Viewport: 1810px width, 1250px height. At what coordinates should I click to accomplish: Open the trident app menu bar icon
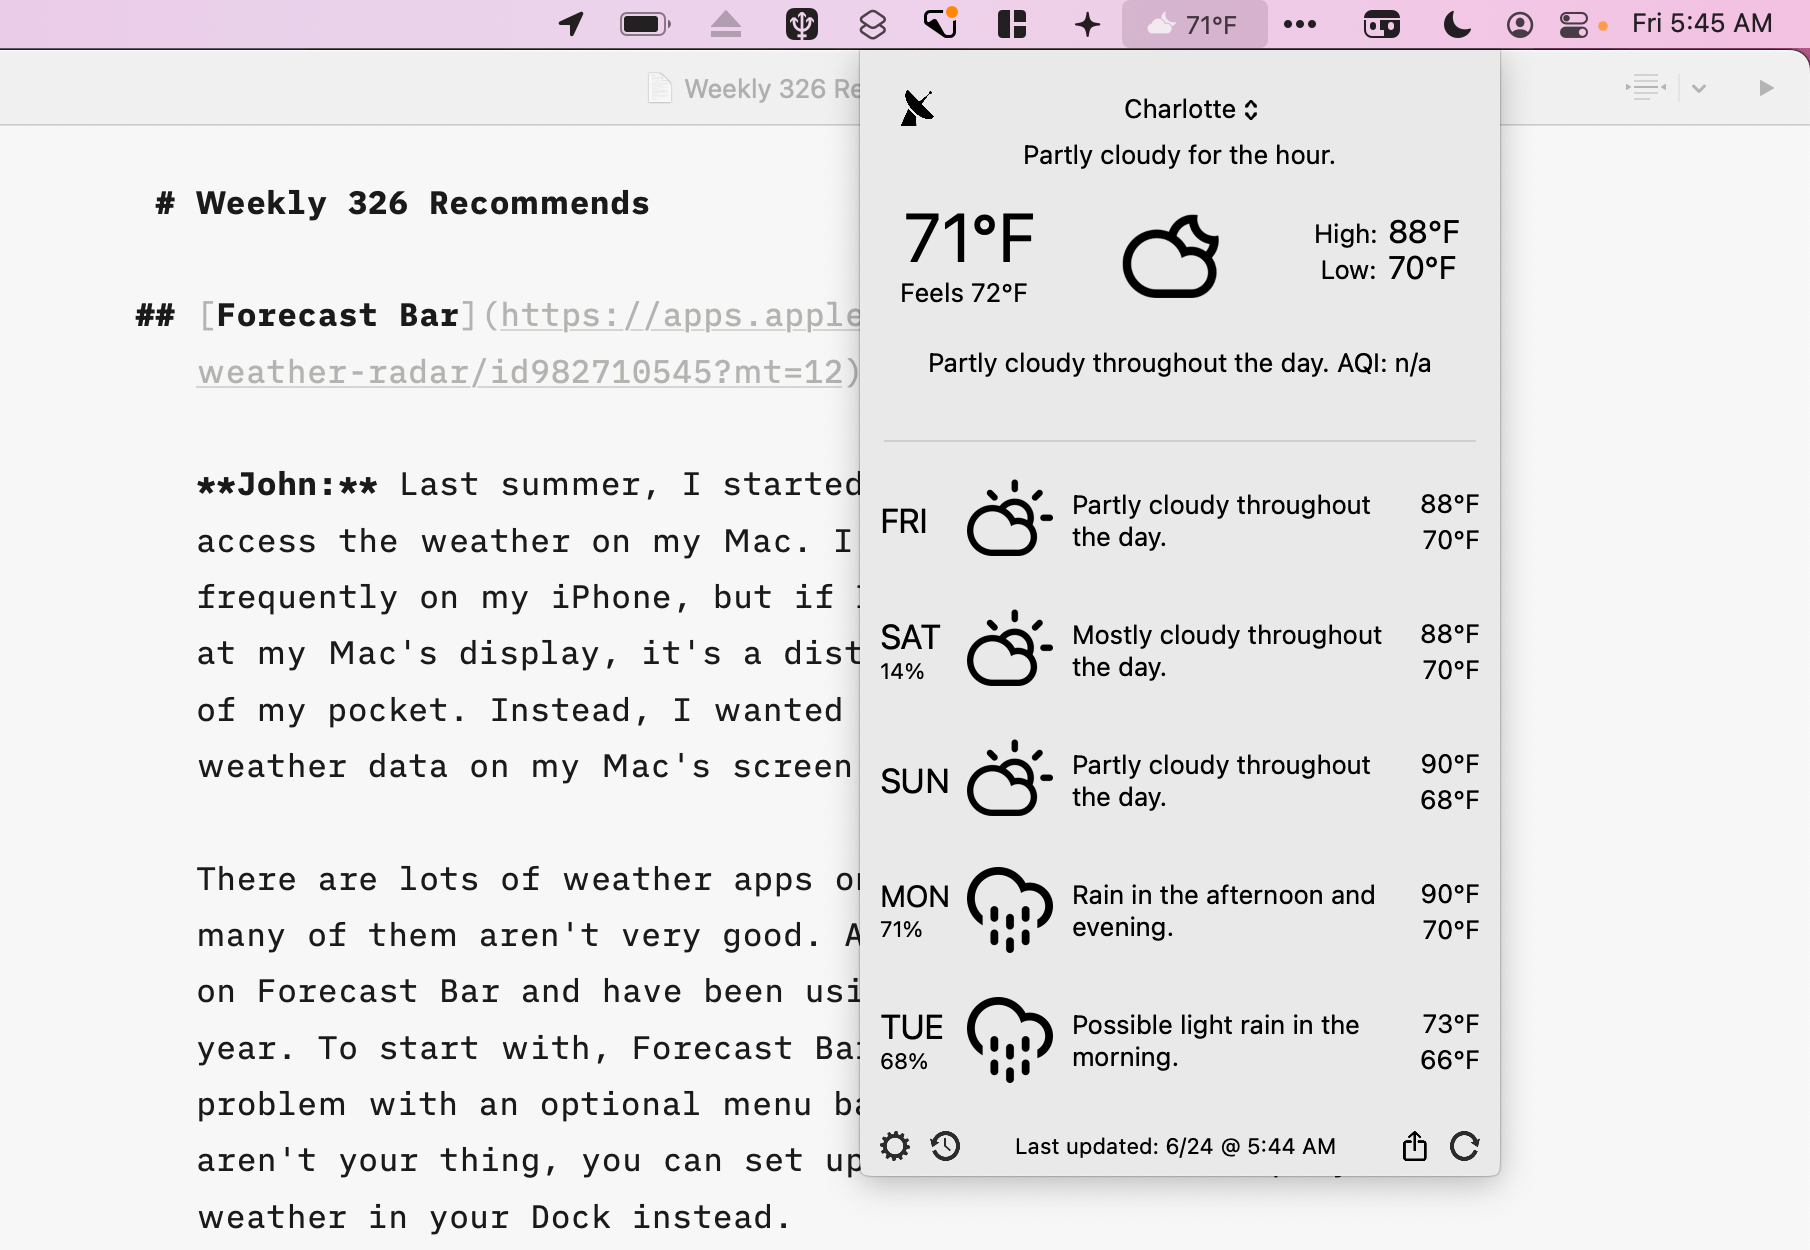click(801, 24)
